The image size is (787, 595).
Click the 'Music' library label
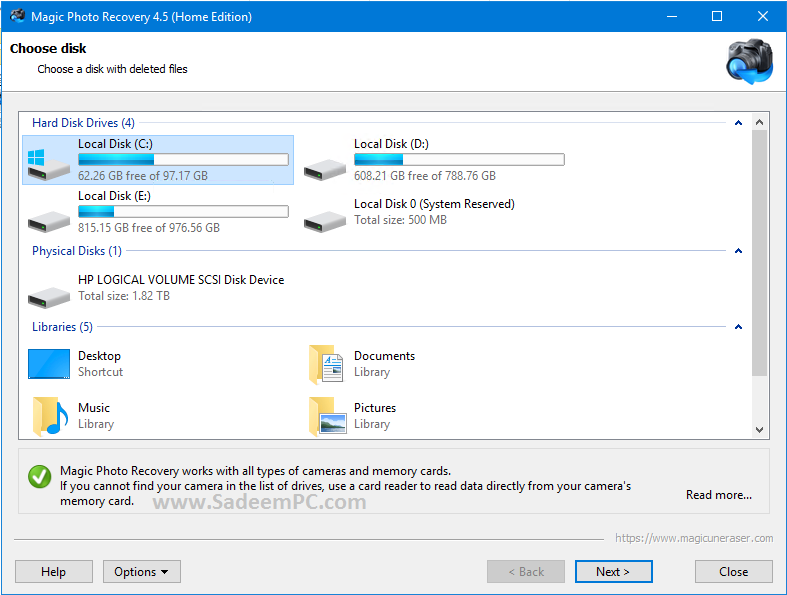point(94,408)
